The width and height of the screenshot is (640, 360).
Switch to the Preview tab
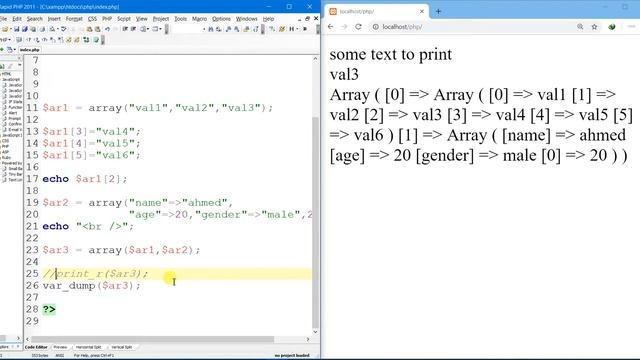click(60, 347)
